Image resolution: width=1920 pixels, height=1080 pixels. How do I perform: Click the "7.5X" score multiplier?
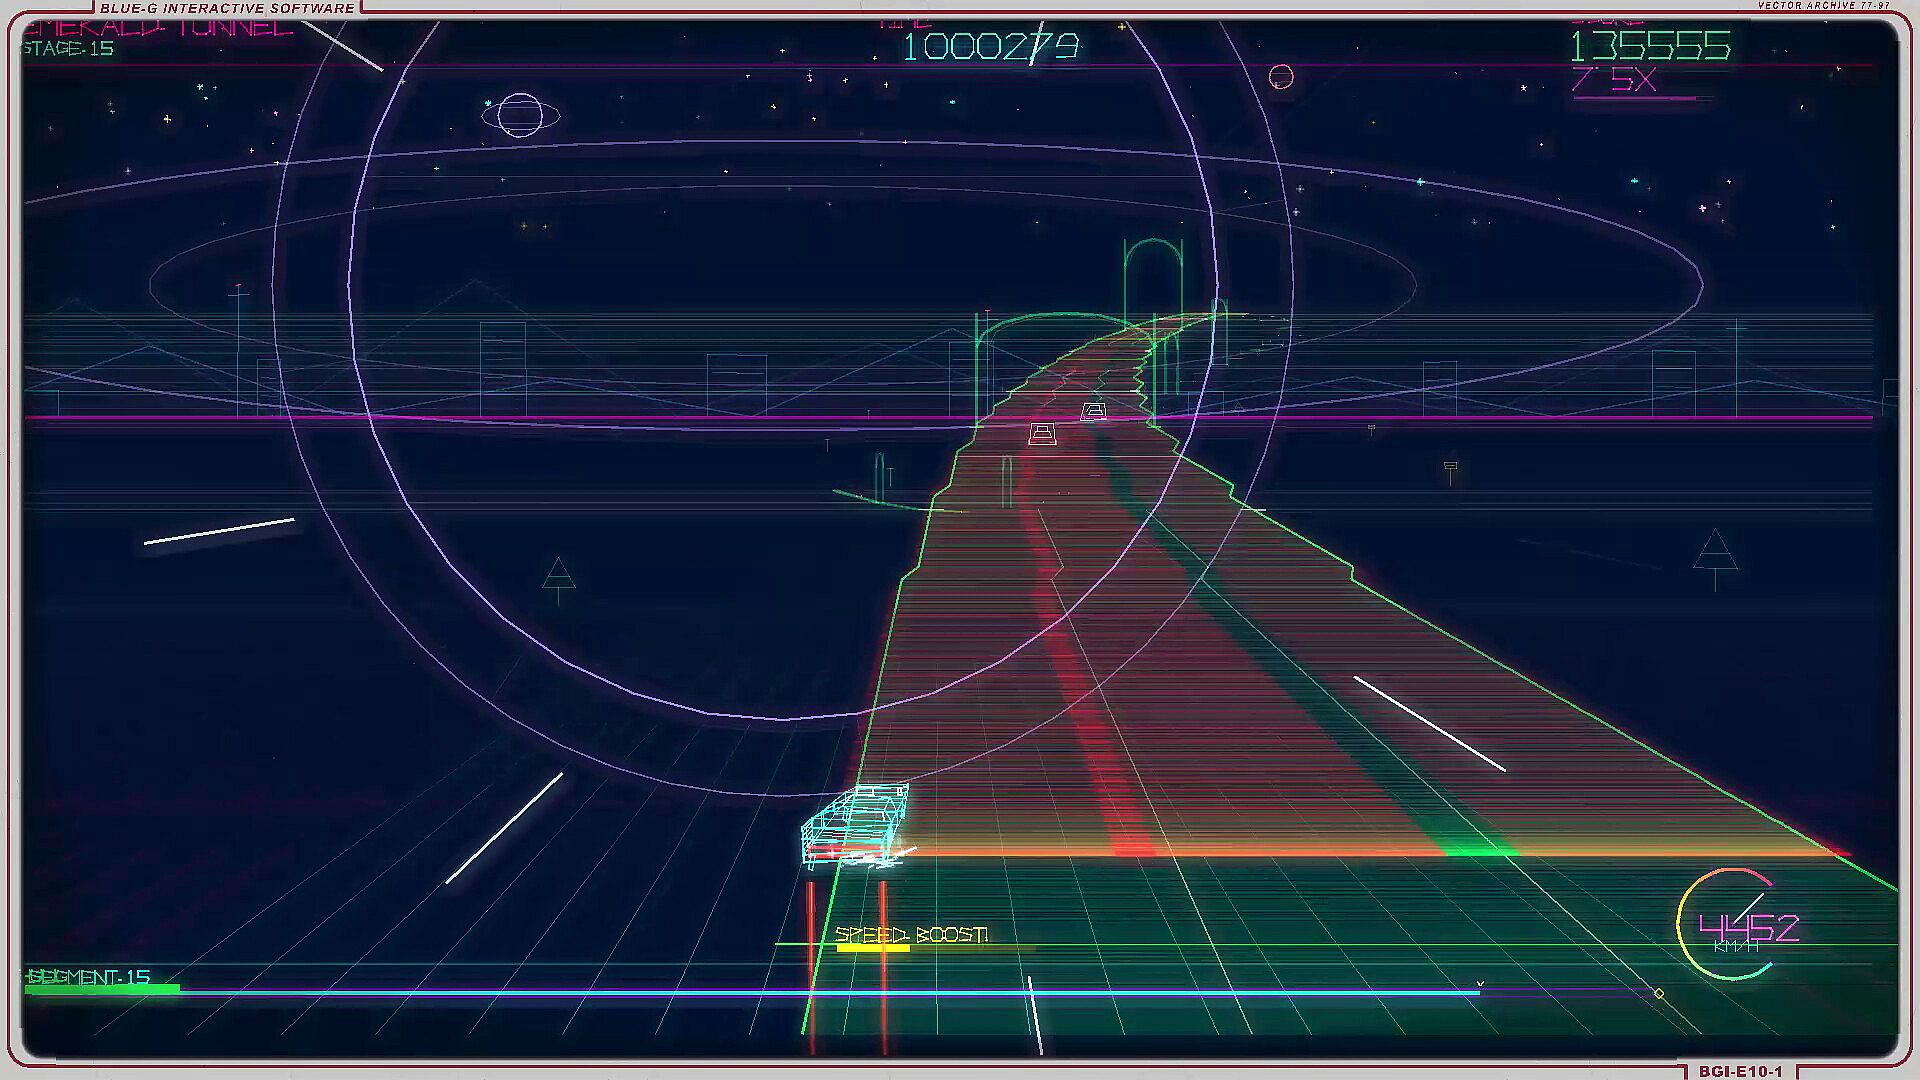click(x=1614, y=79)
